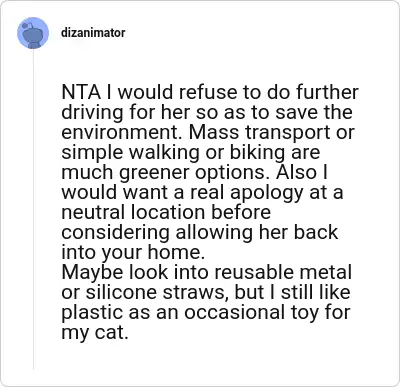Collapse the comment using the vertical thread line
This screenshot has width=400, height=387.
[x=33, y=210]
